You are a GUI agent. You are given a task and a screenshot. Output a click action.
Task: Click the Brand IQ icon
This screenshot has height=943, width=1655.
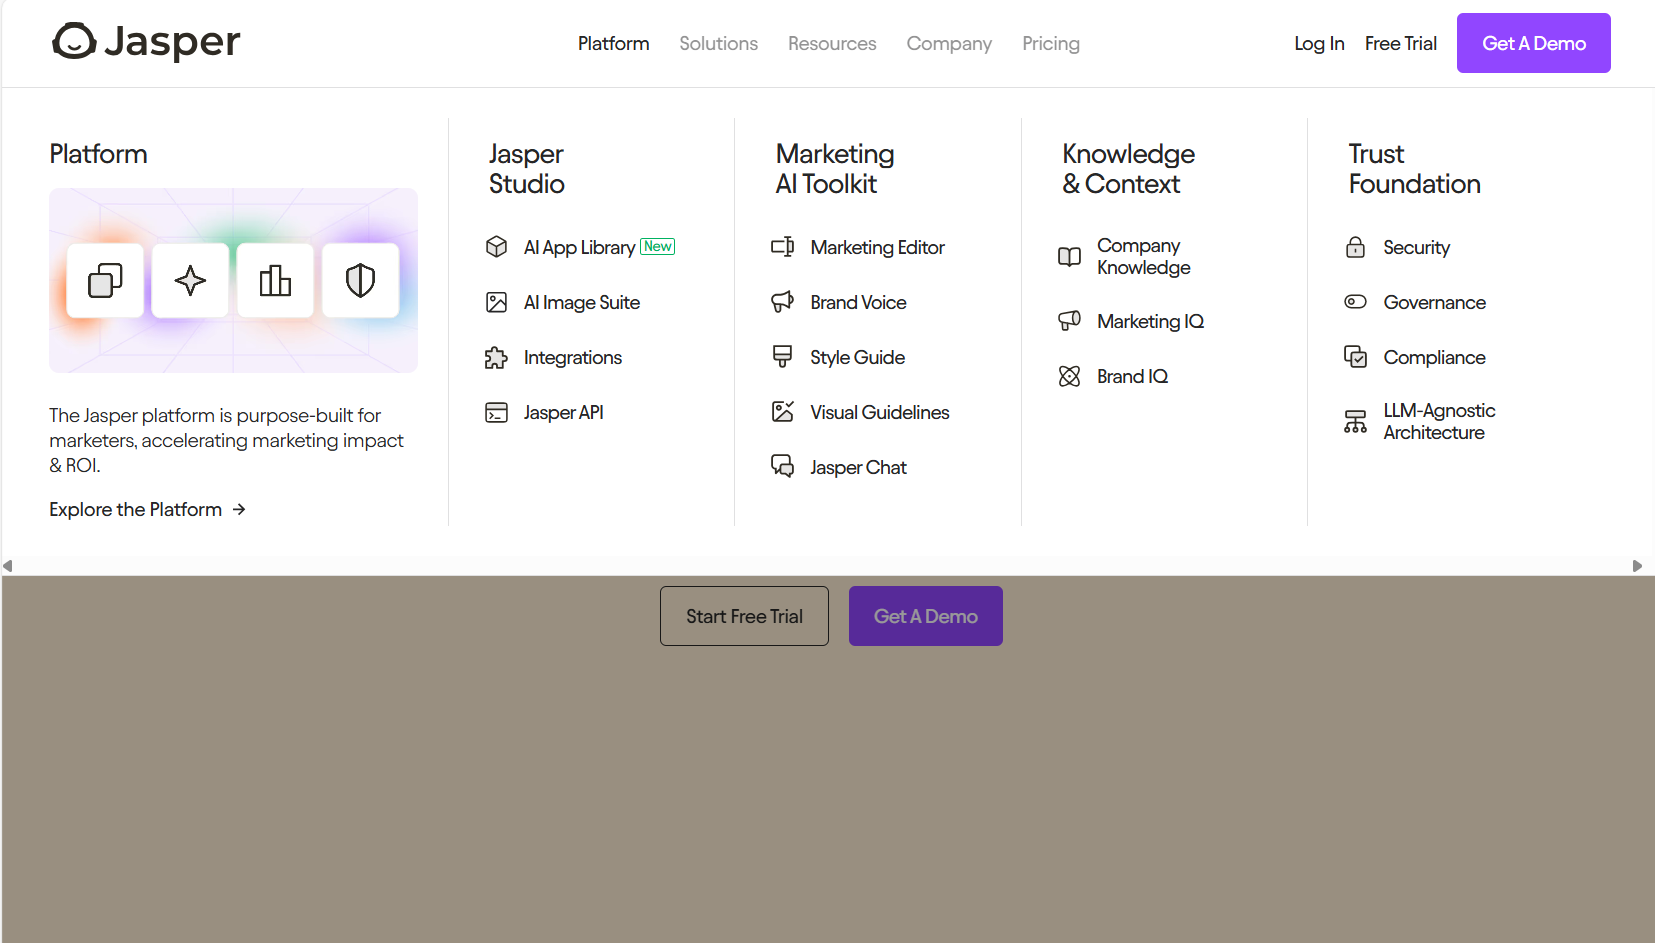(x=1069, y=376)
